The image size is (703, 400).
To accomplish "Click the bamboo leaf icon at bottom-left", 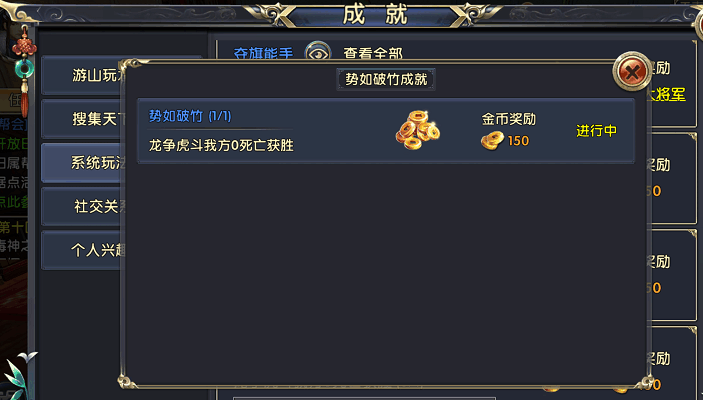I will 16,376.
